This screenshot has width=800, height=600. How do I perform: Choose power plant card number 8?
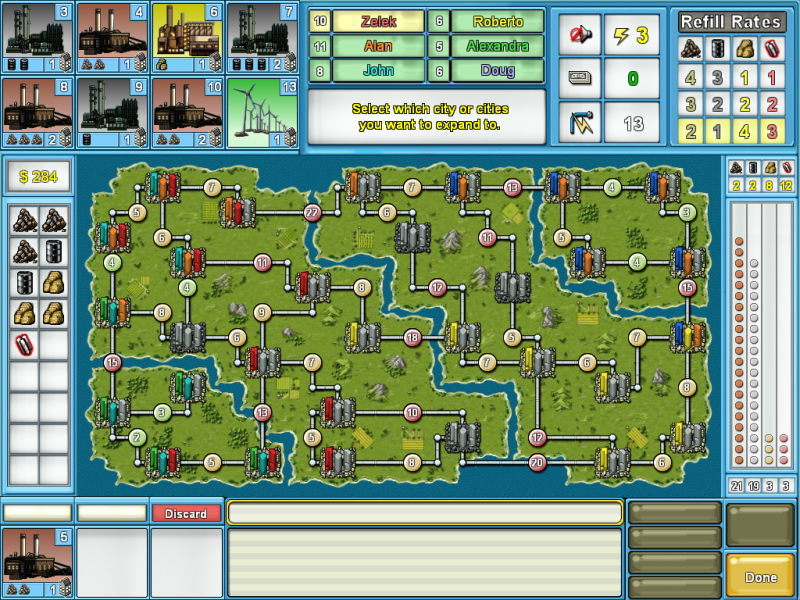pyautogui.click(x=37, y=113)
